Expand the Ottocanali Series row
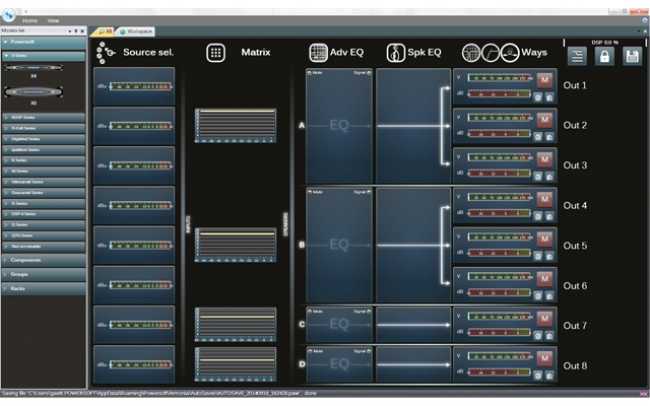This screenshot has width=650, height=406. pos(44,182)
